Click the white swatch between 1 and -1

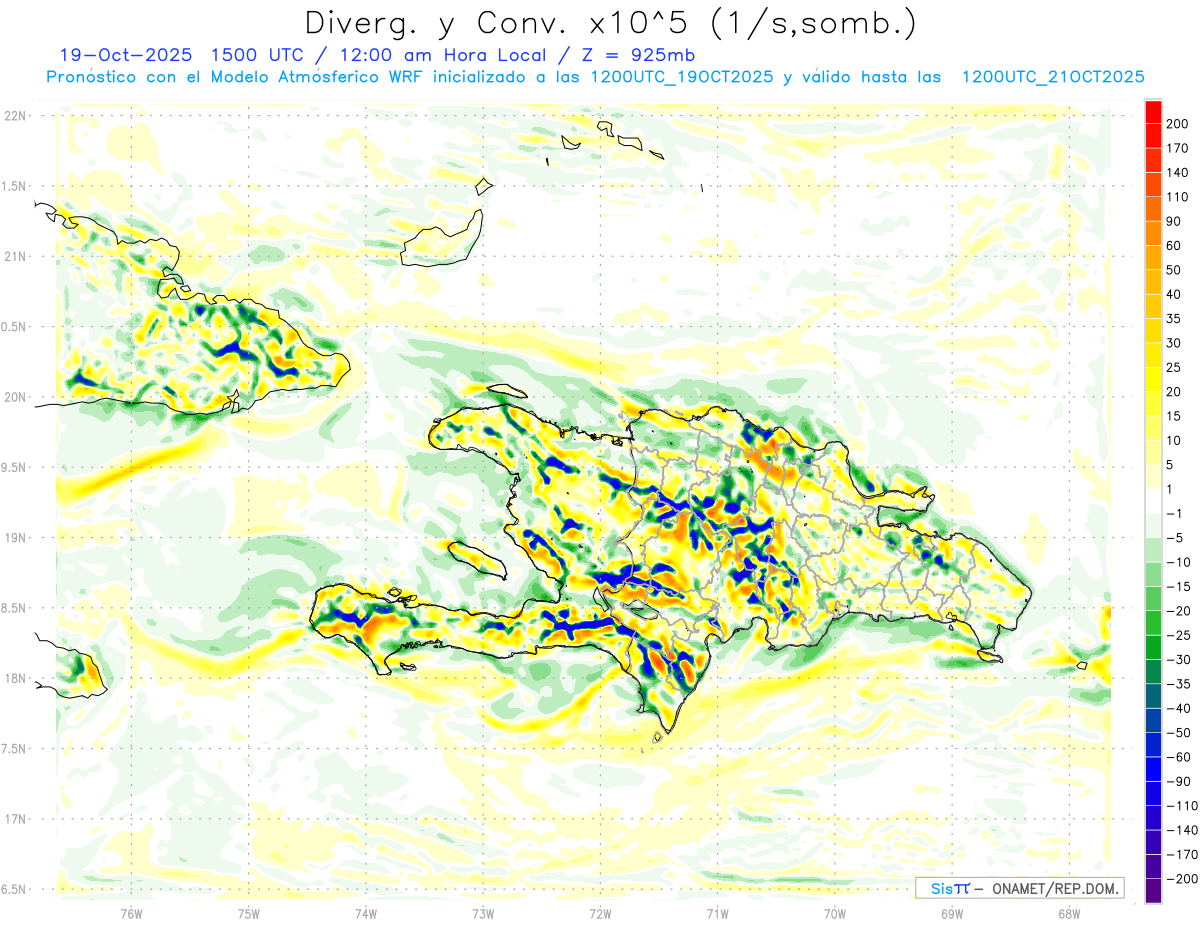(1153, 501)
